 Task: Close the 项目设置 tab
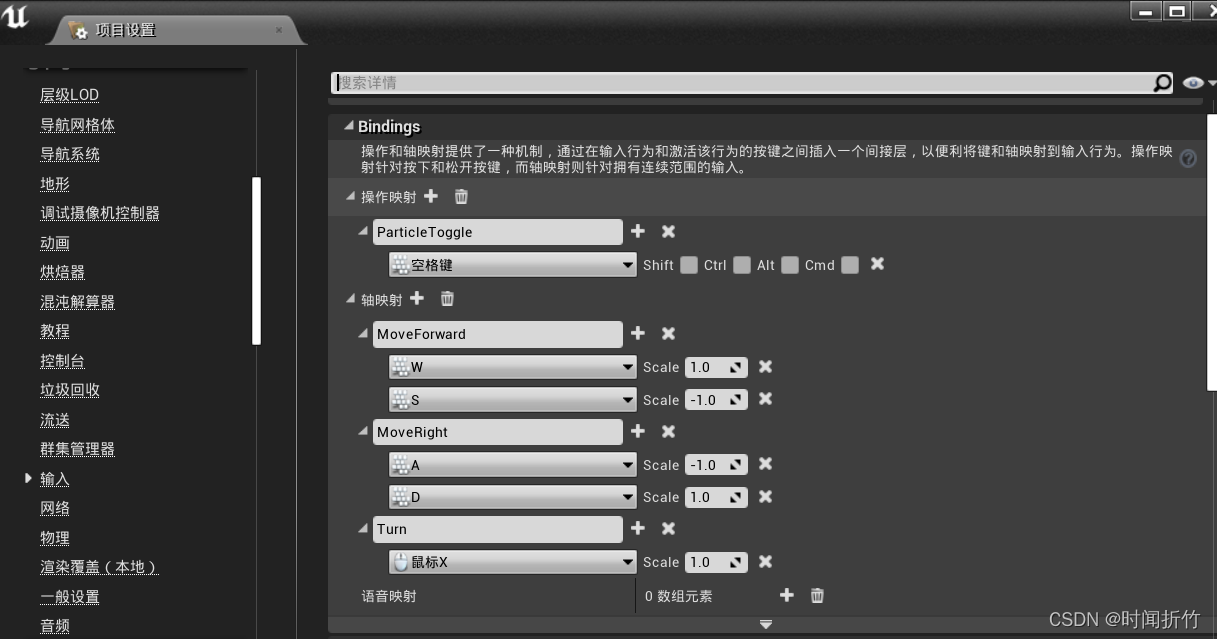tap(279, 30)
